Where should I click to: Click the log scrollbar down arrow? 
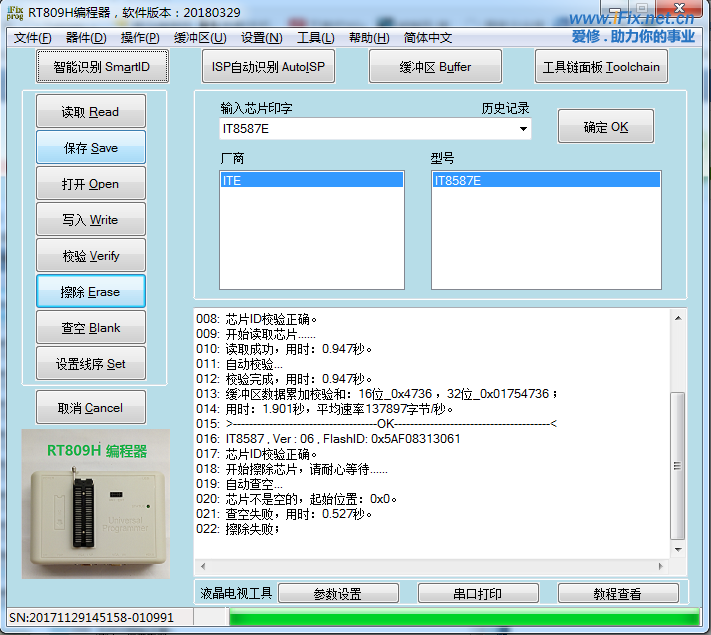678,550
